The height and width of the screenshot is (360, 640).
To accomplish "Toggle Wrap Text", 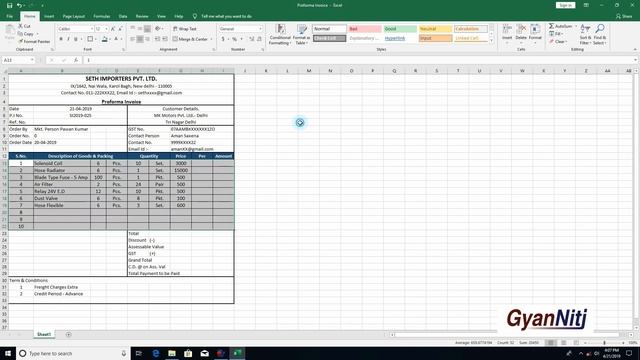I will [x=184, y=29].
